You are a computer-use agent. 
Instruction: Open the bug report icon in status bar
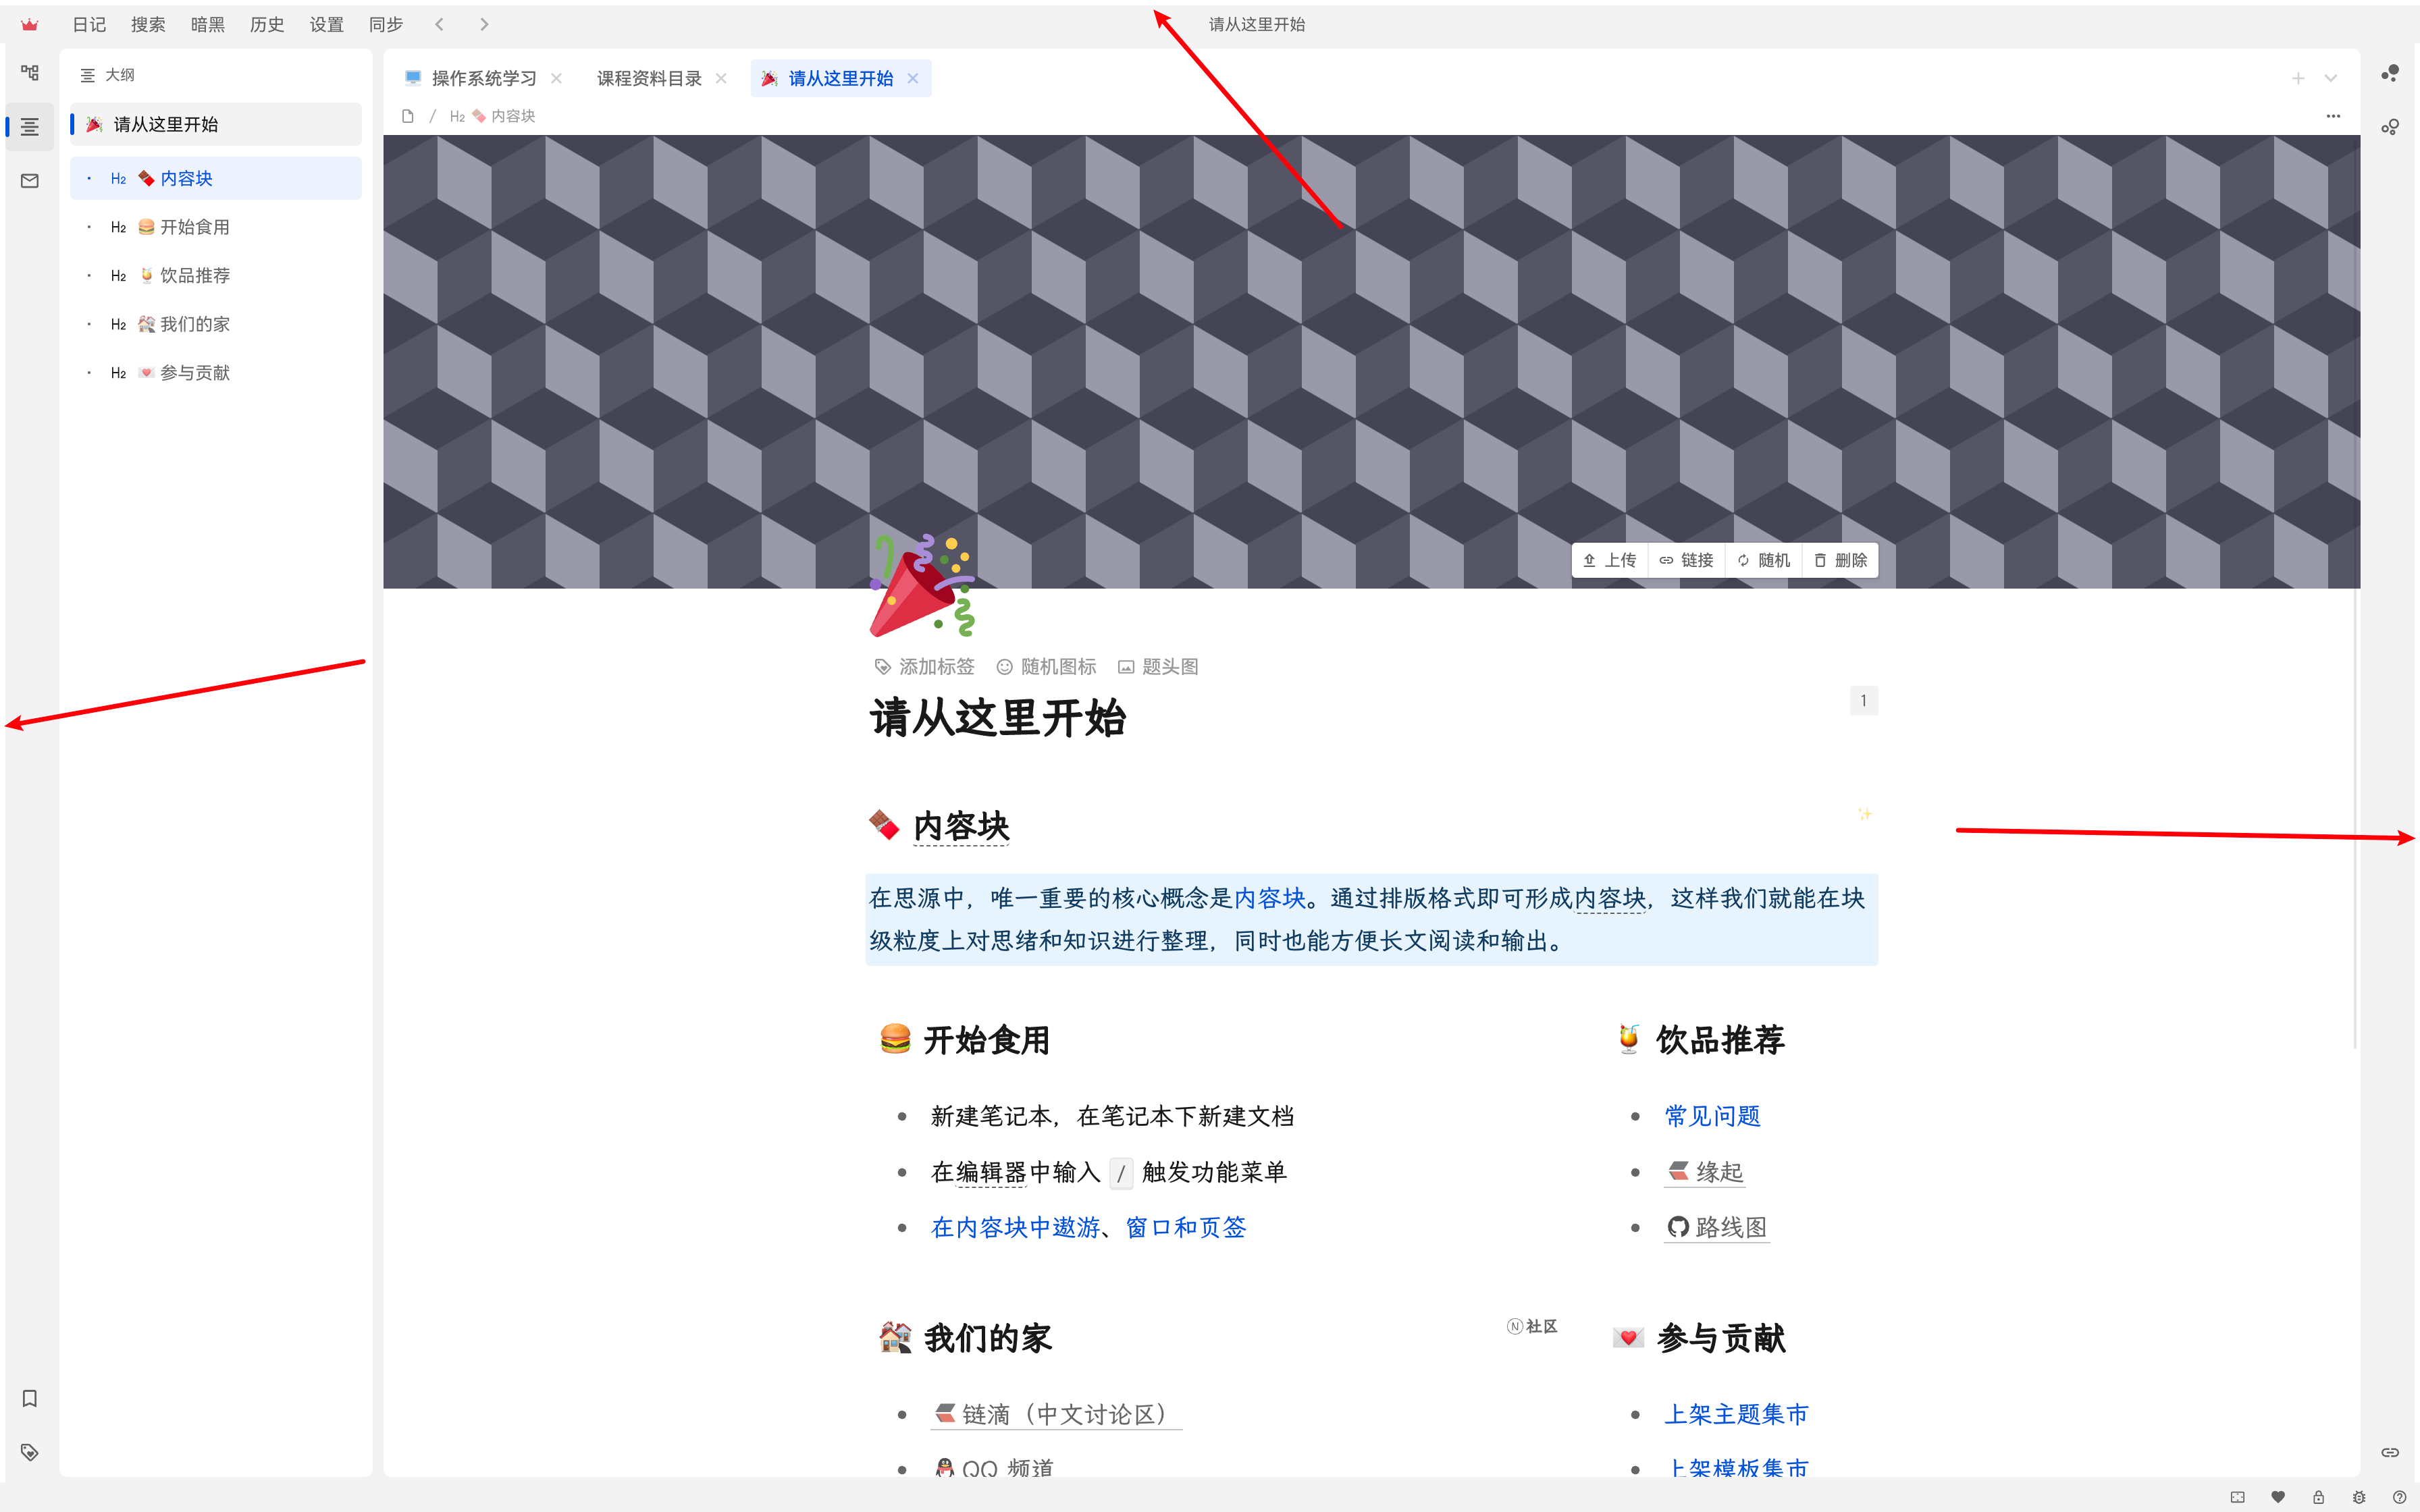pos(2359,1497)
